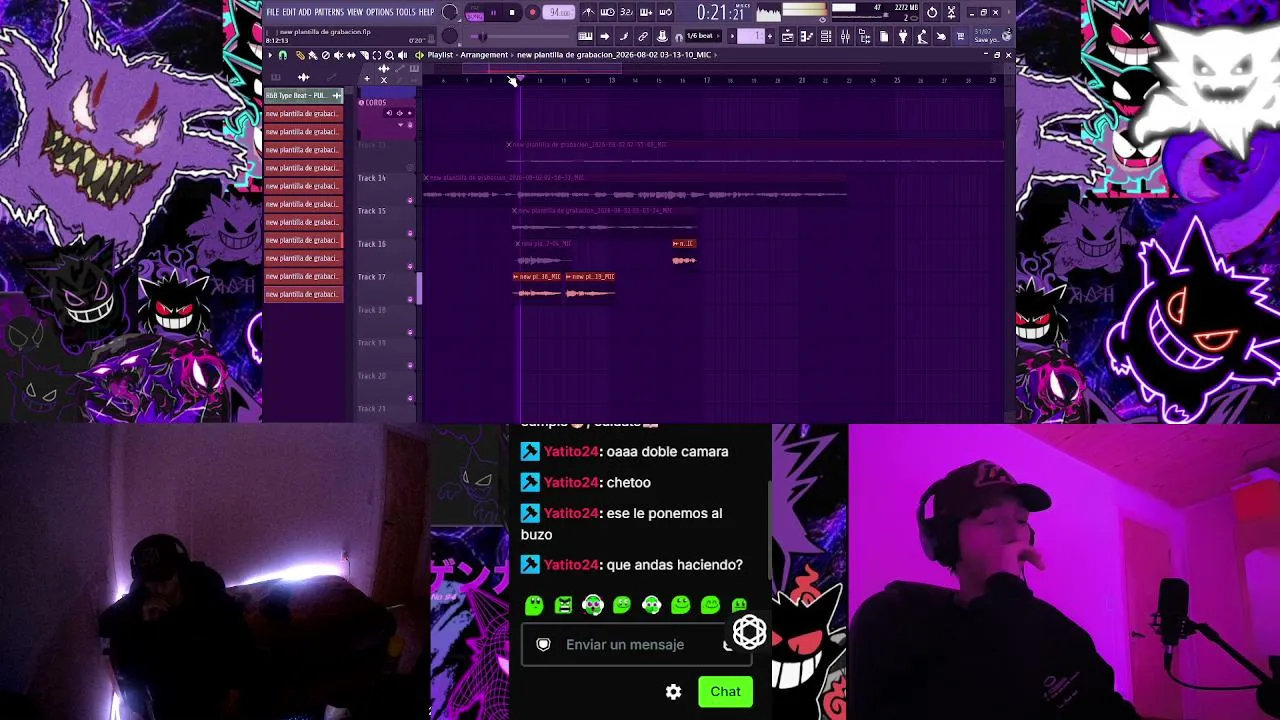Select the Mute tool in playlist
The height and width of the screenshot is (720, 1280).
[x=338, y=55]
